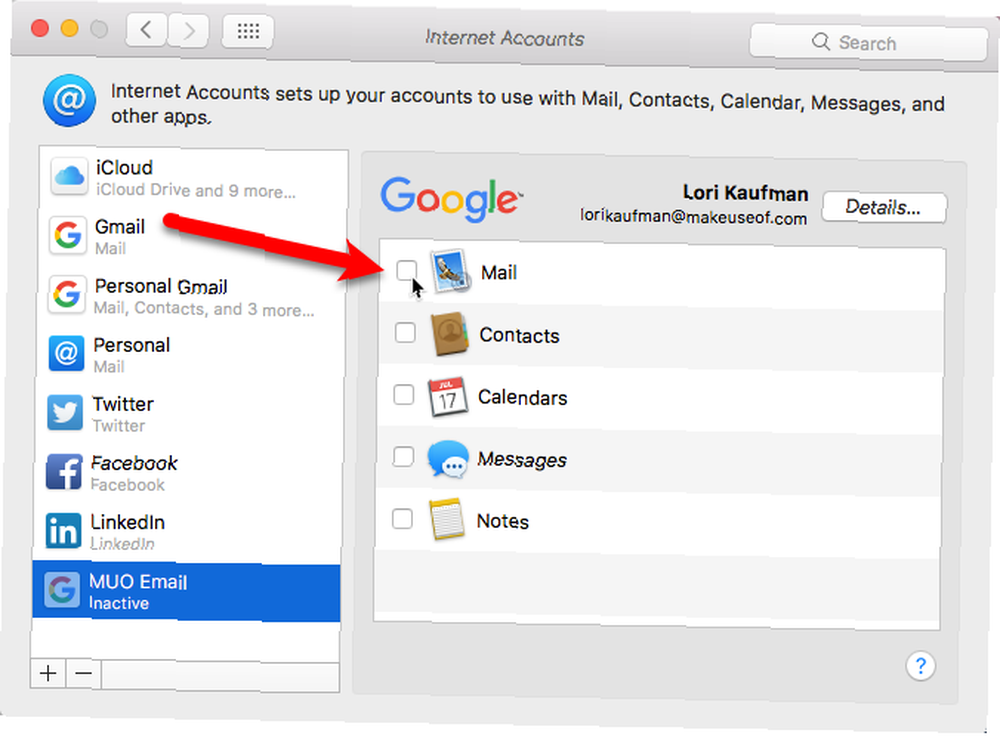Click the lorikaufman@makeuseof.com email text
Image resolution: width=1000 pixels, height=736 pixels.
coord(693,217)
